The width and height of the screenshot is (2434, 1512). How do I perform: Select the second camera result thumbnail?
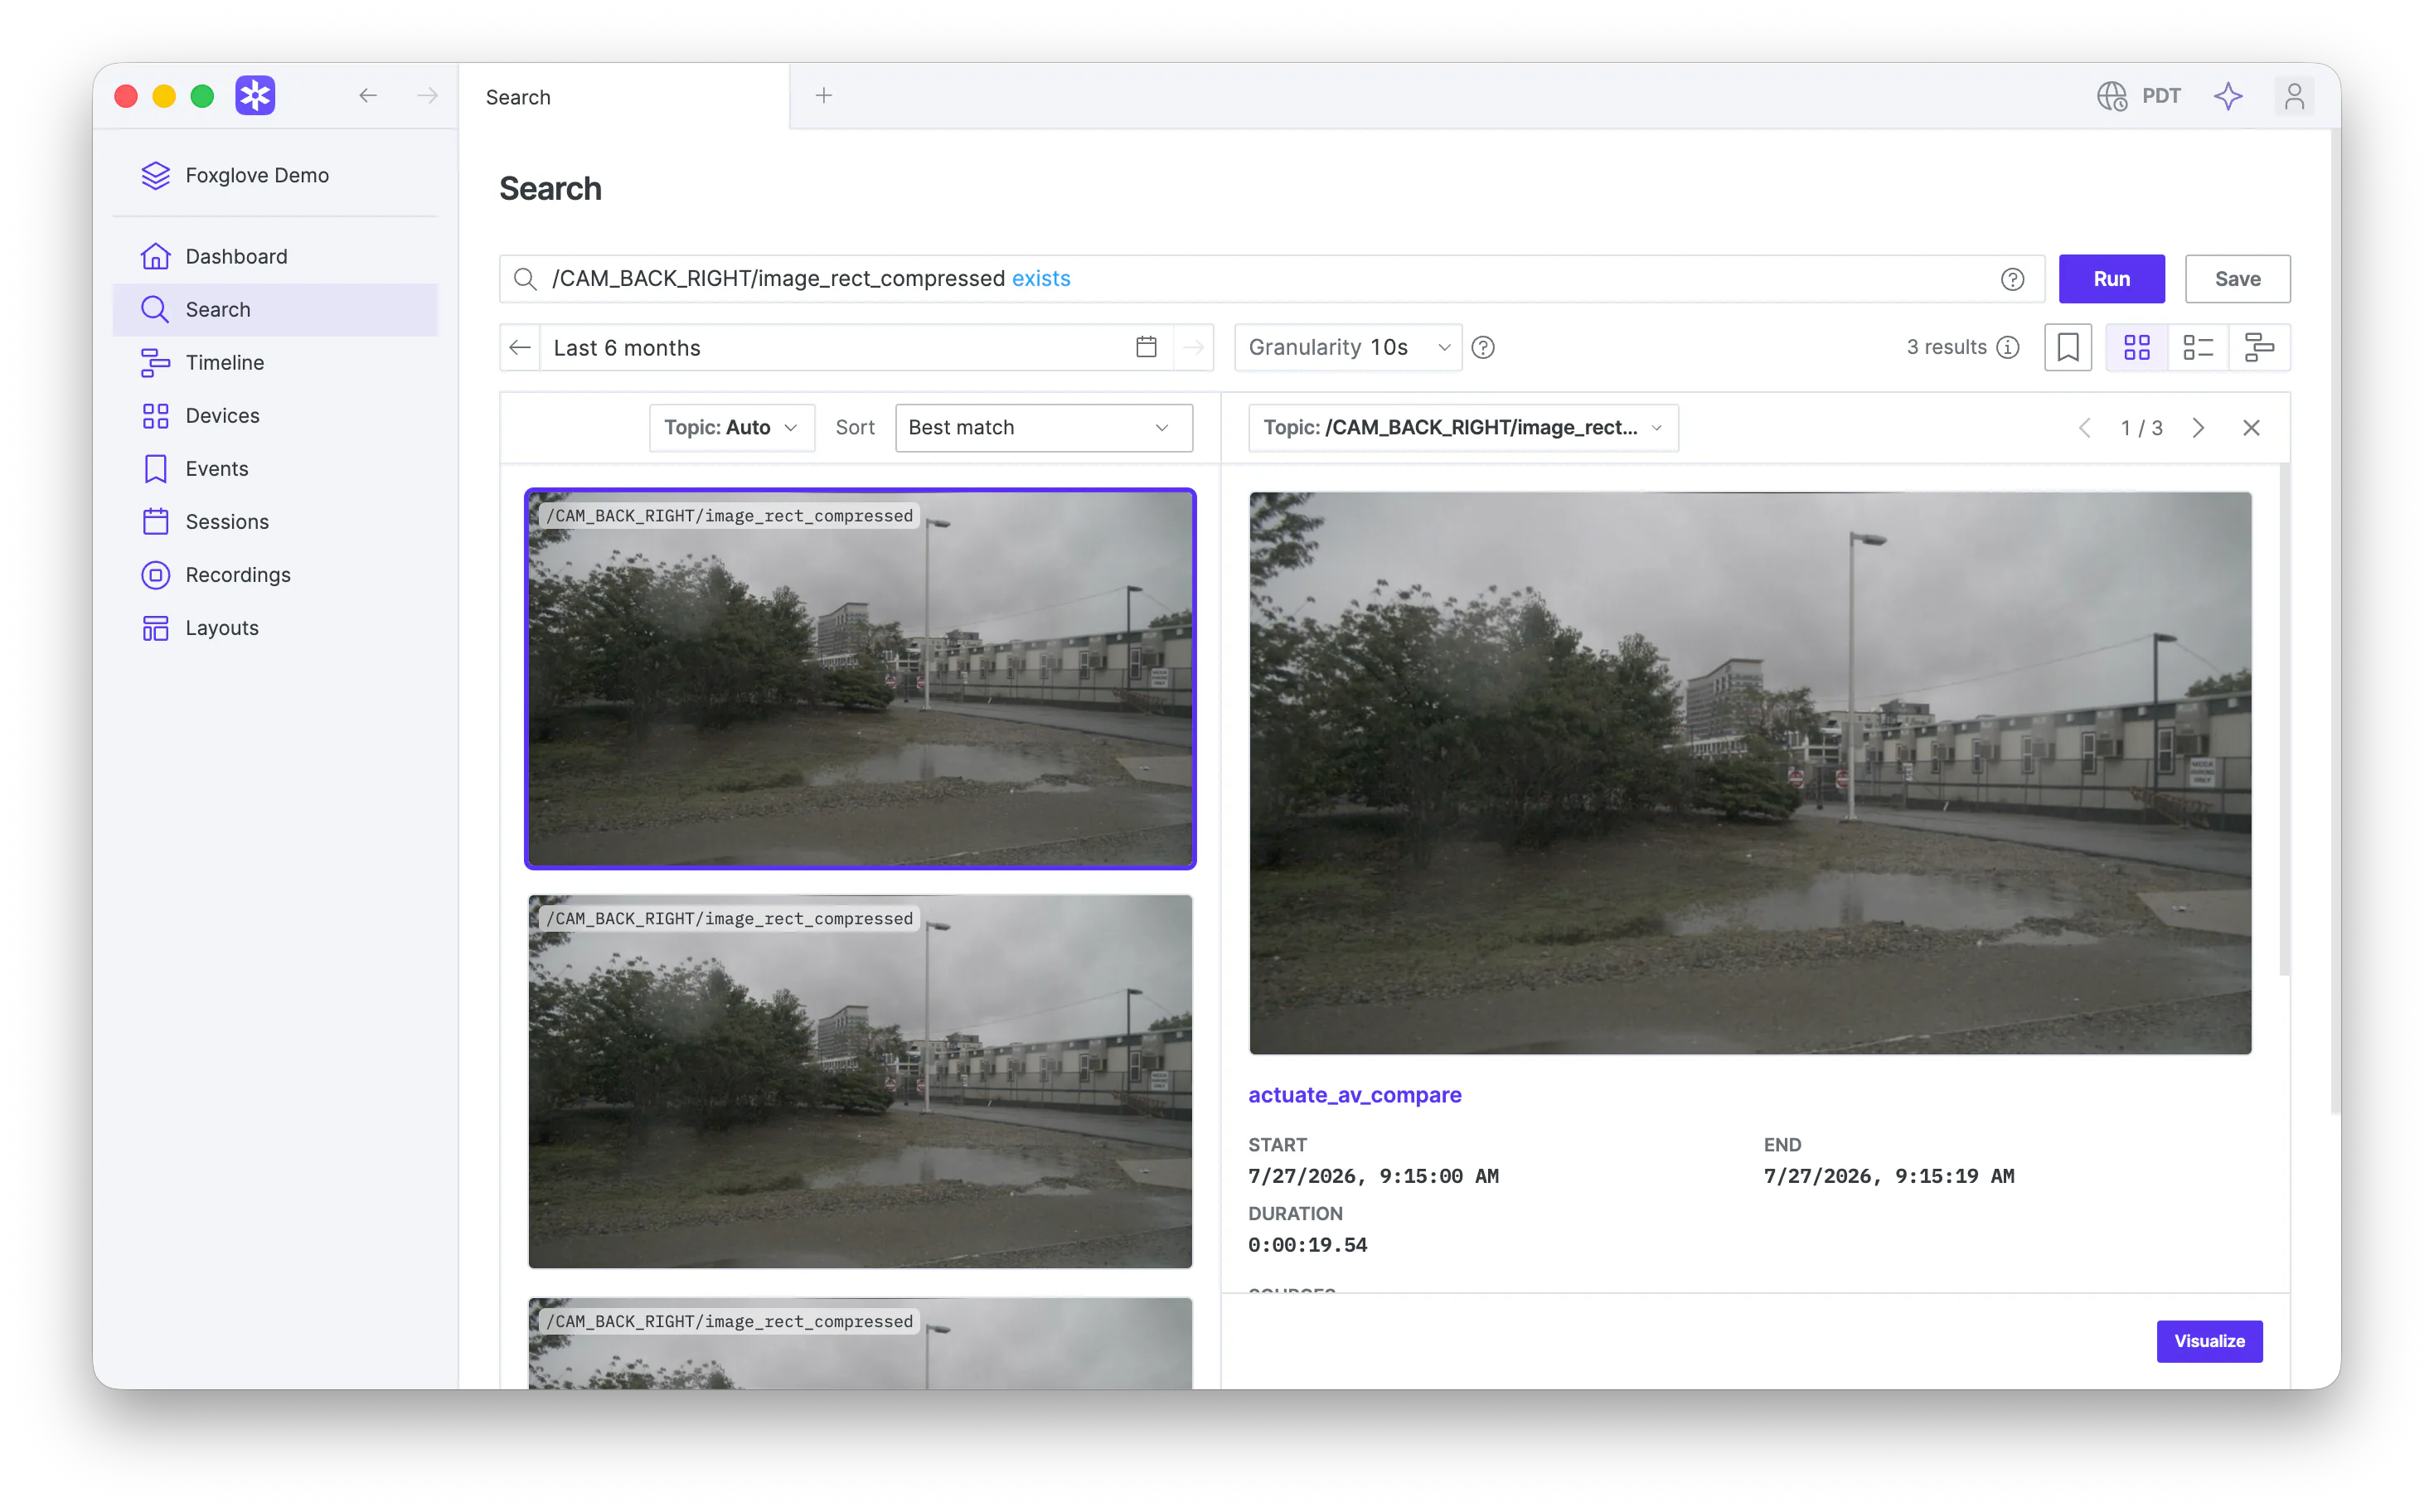(x=860, y=1081)
